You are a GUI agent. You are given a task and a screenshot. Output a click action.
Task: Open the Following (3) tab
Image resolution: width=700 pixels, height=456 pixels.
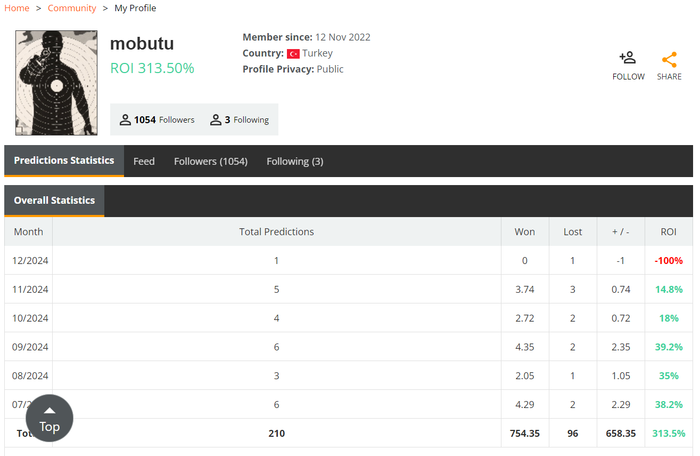click(295, 161)
